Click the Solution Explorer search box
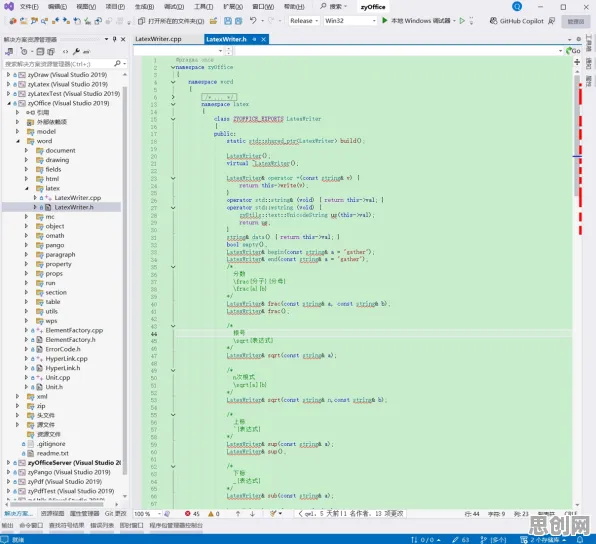This screenshot has height=544, width=596. pos(61,64)
